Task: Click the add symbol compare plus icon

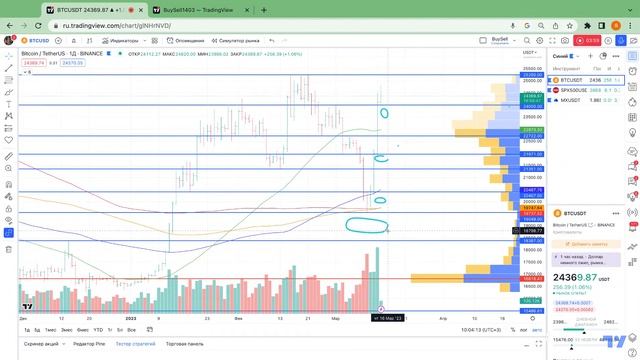Action: click(x=58, y=40)
